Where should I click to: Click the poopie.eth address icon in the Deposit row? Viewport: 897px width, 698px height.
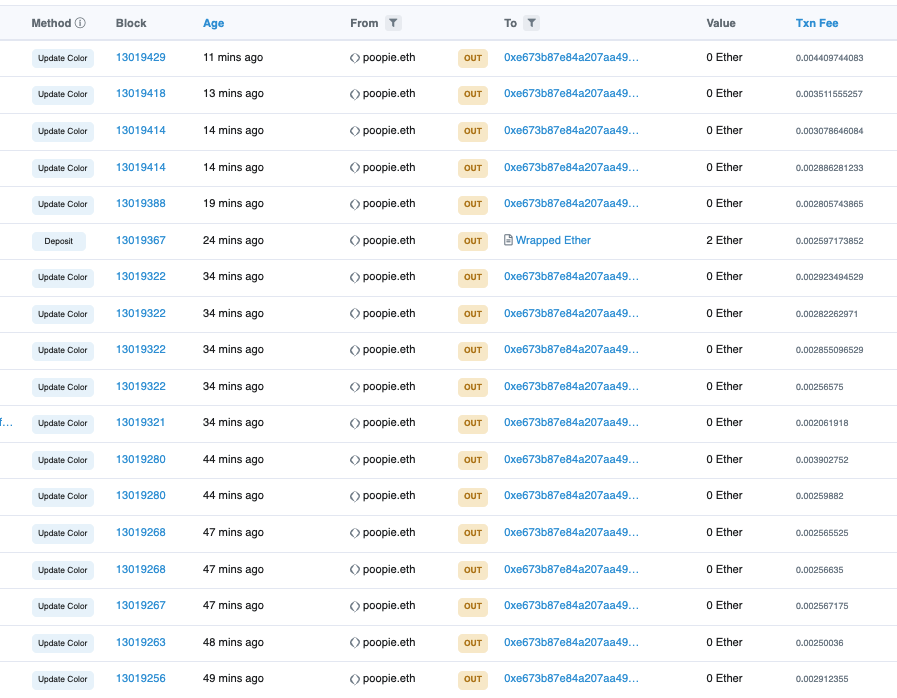(x=355, y=241)
